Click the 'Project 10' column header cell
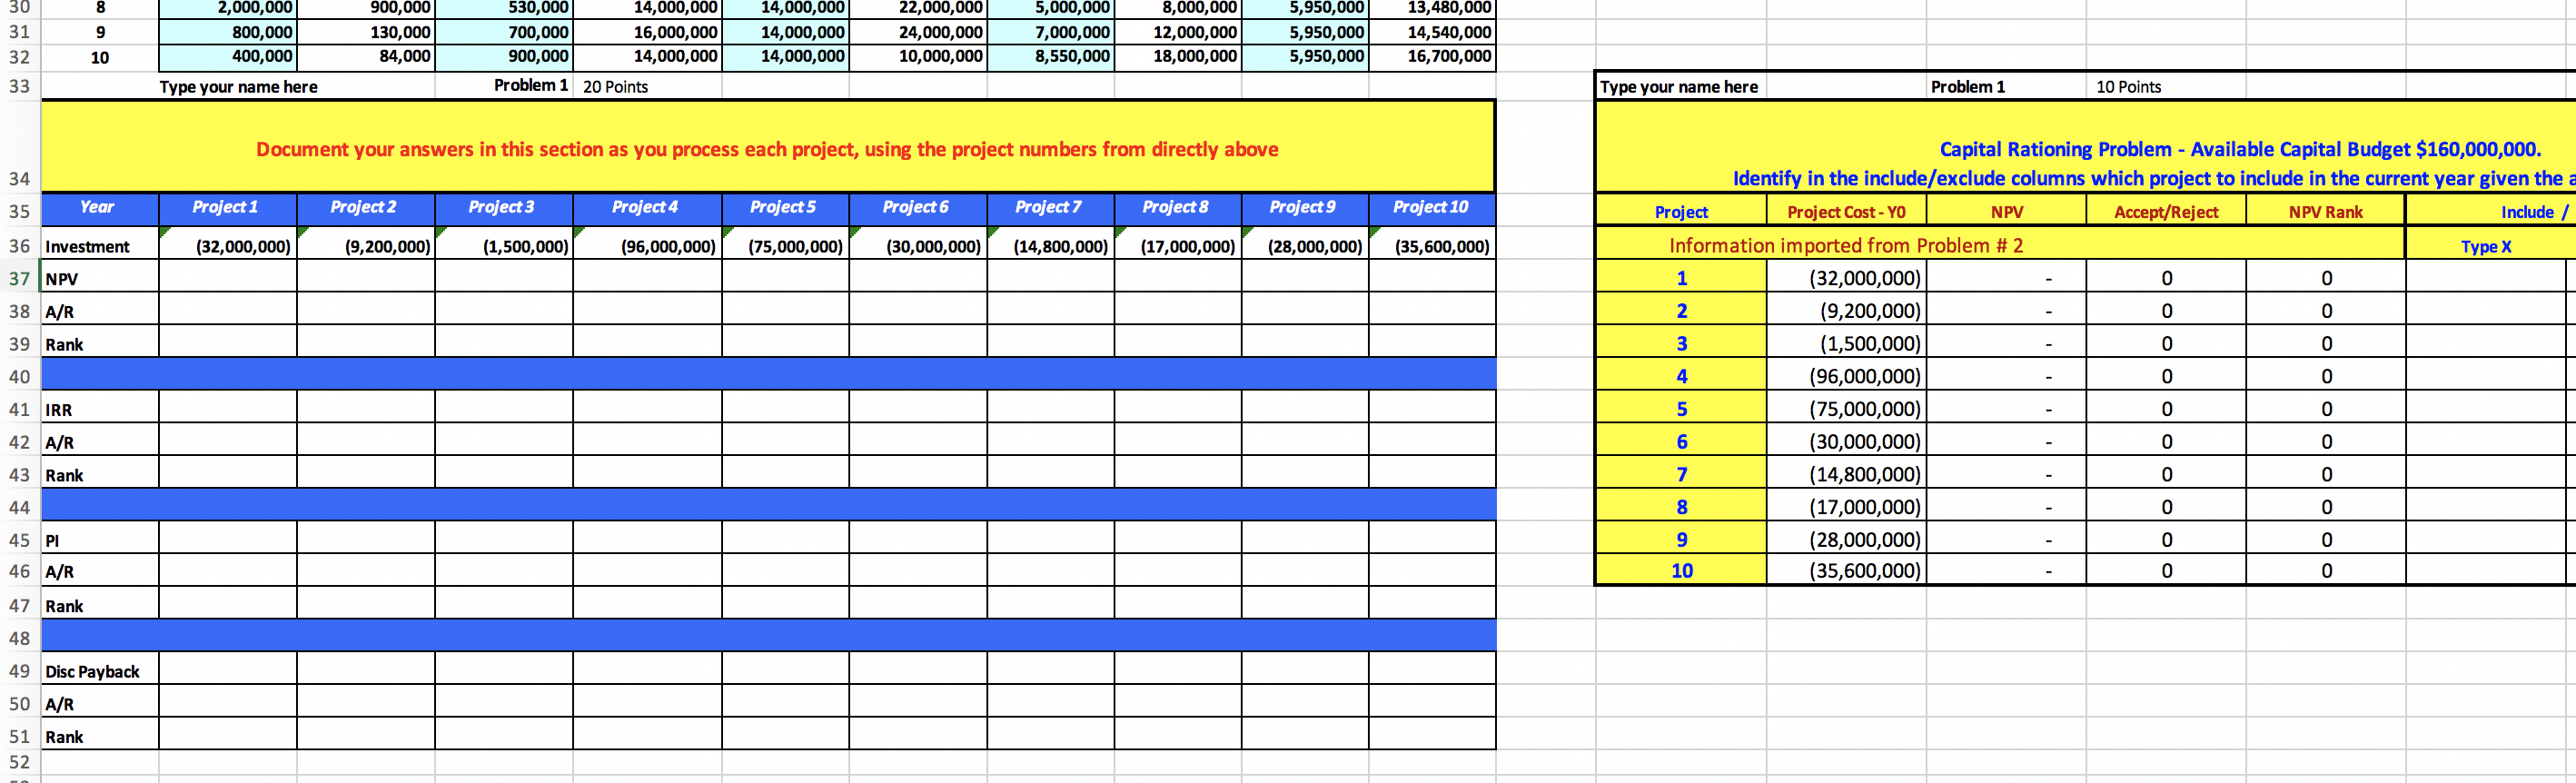The image size is (2576, 783). (x=1432, y=209)
